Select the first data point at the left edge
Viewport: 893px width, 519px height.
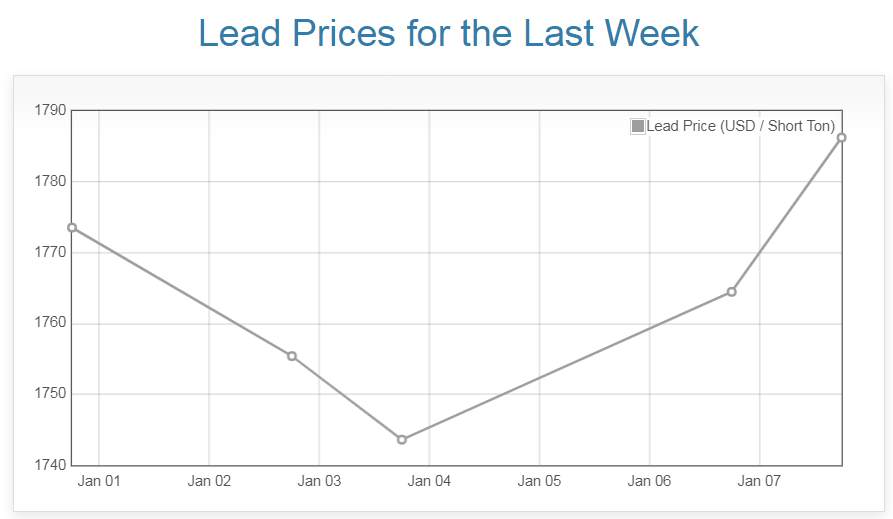pyautogui.click(x=72, y=228)
